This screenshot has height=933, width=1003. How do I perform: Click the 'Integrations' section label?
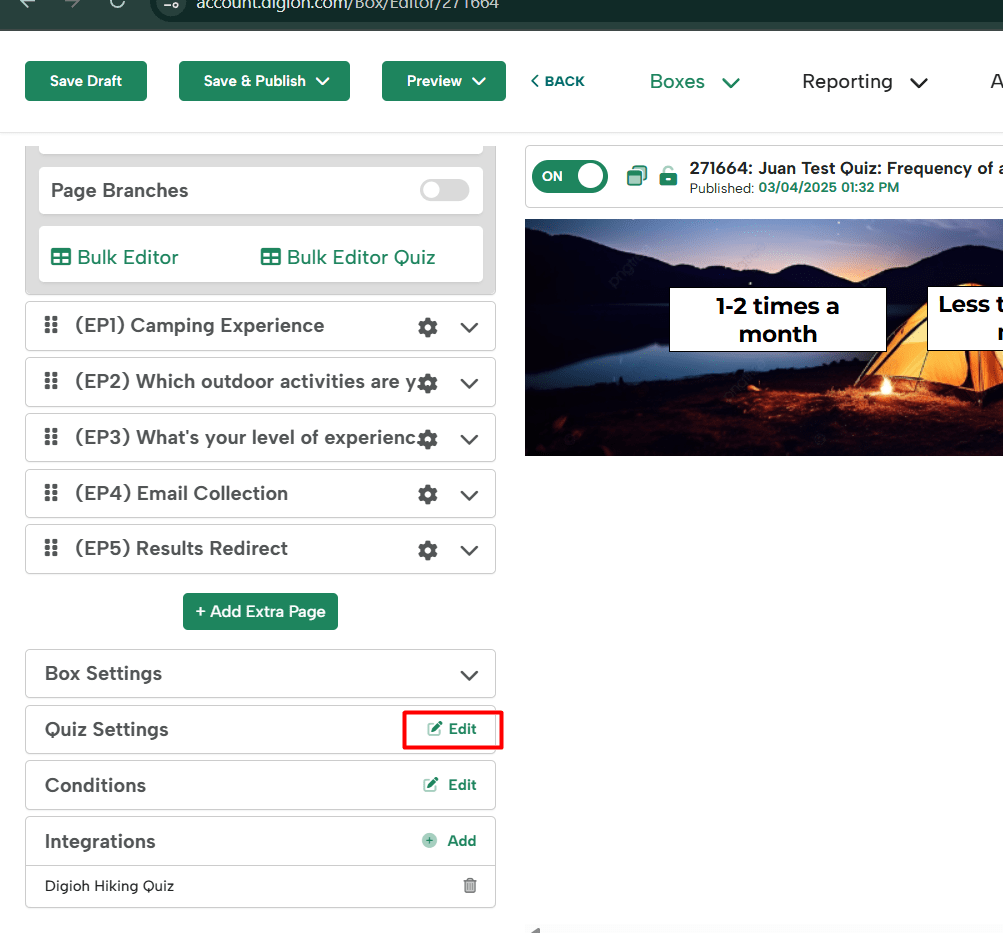click(100, 842)
